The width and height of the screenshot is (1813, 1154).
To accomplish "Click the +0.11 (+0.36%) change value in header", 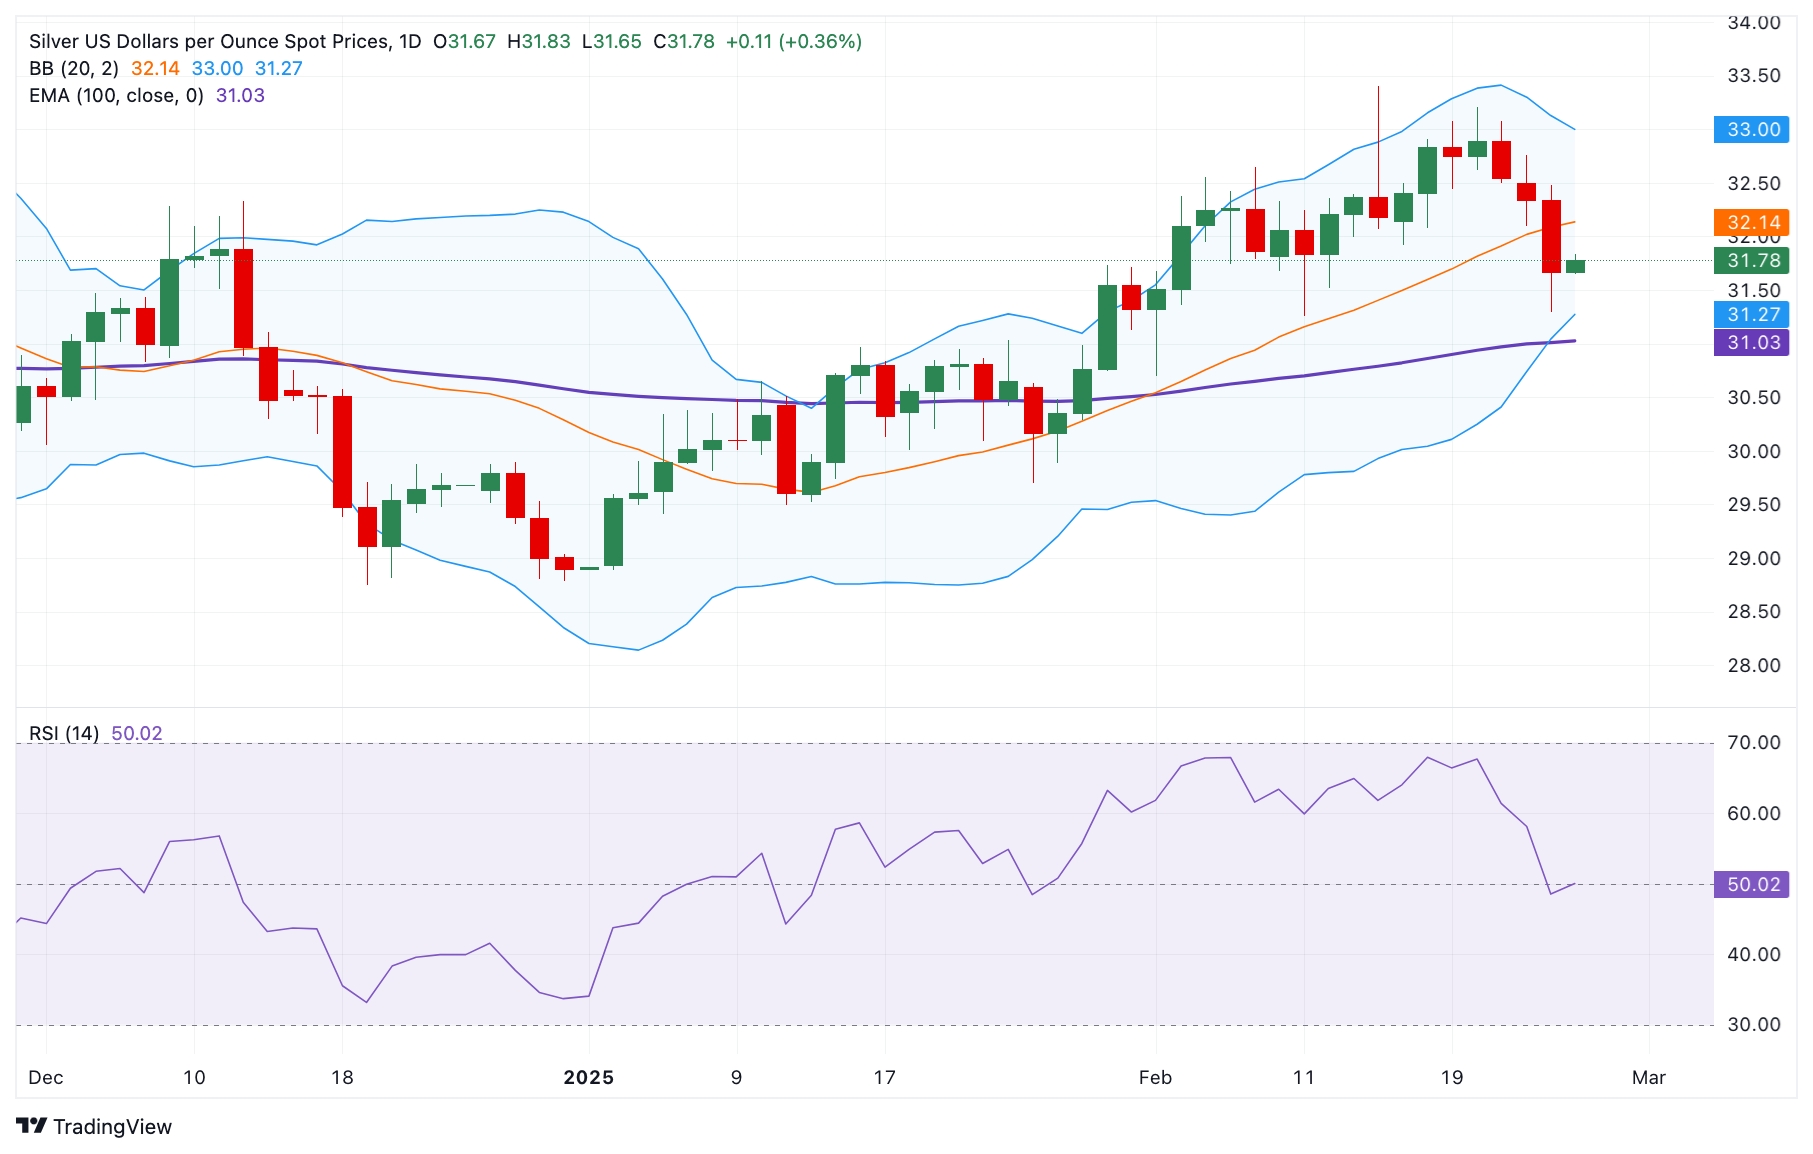I will coord(793,41).
